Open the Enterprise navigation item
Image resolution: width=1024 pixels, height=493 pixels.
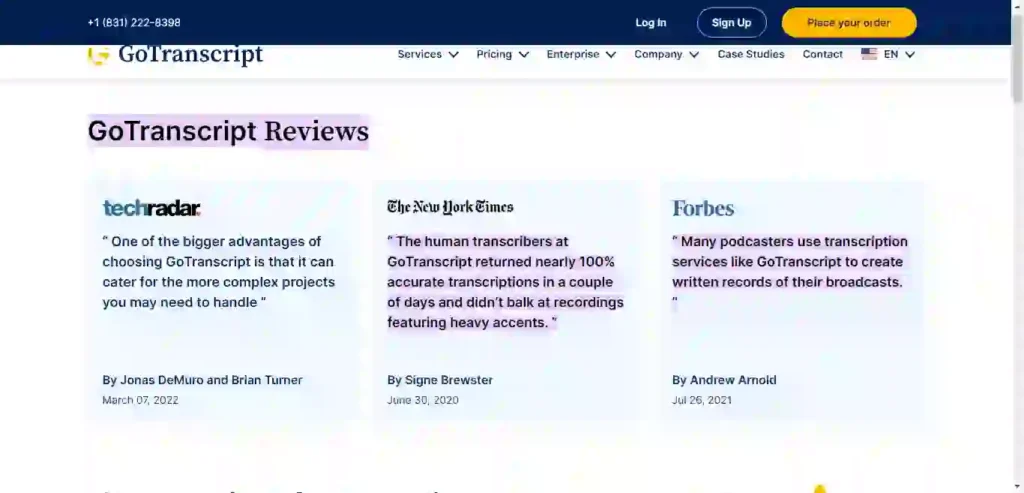pyautogui.click(x=573, y=54)
